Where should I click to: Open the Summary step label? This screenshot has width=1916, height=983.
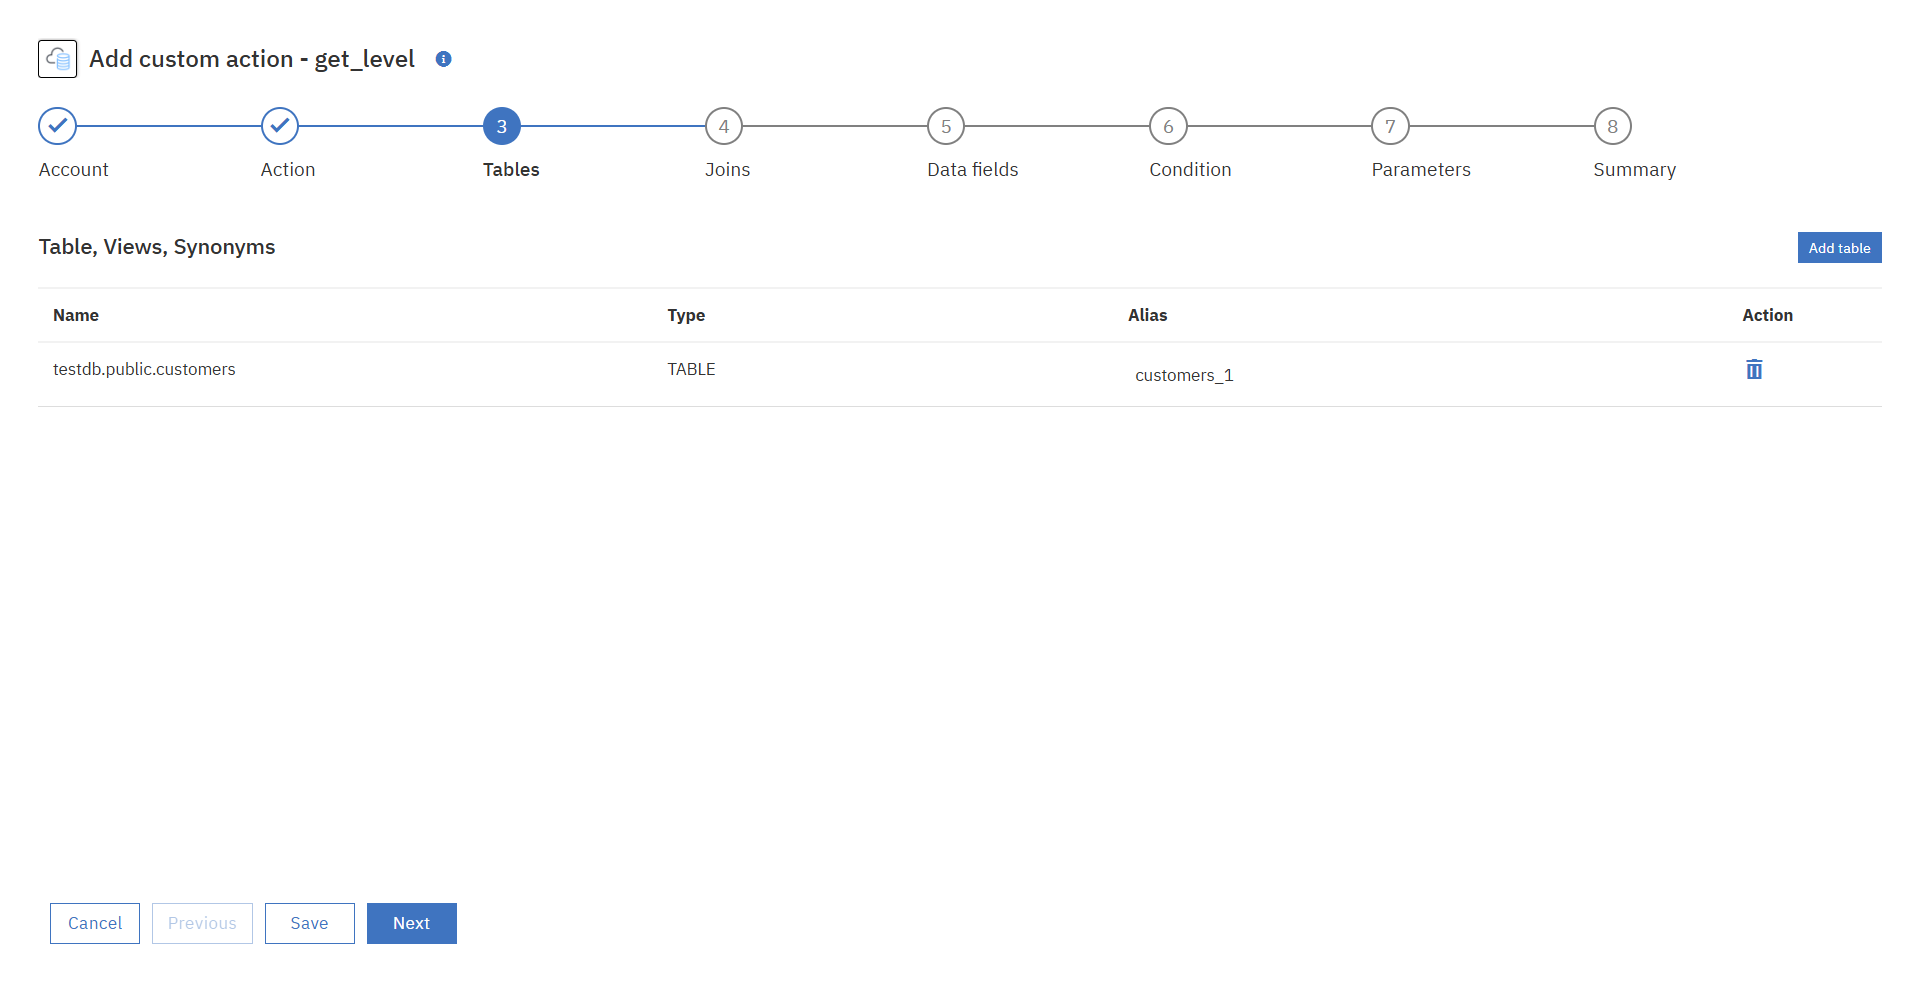tap(1635, 170)
